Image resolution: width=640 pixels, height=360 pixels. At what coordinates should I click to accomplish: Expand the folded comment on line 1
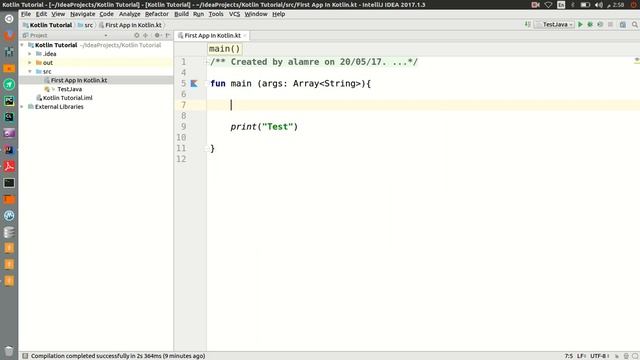[x=207, y=62]
